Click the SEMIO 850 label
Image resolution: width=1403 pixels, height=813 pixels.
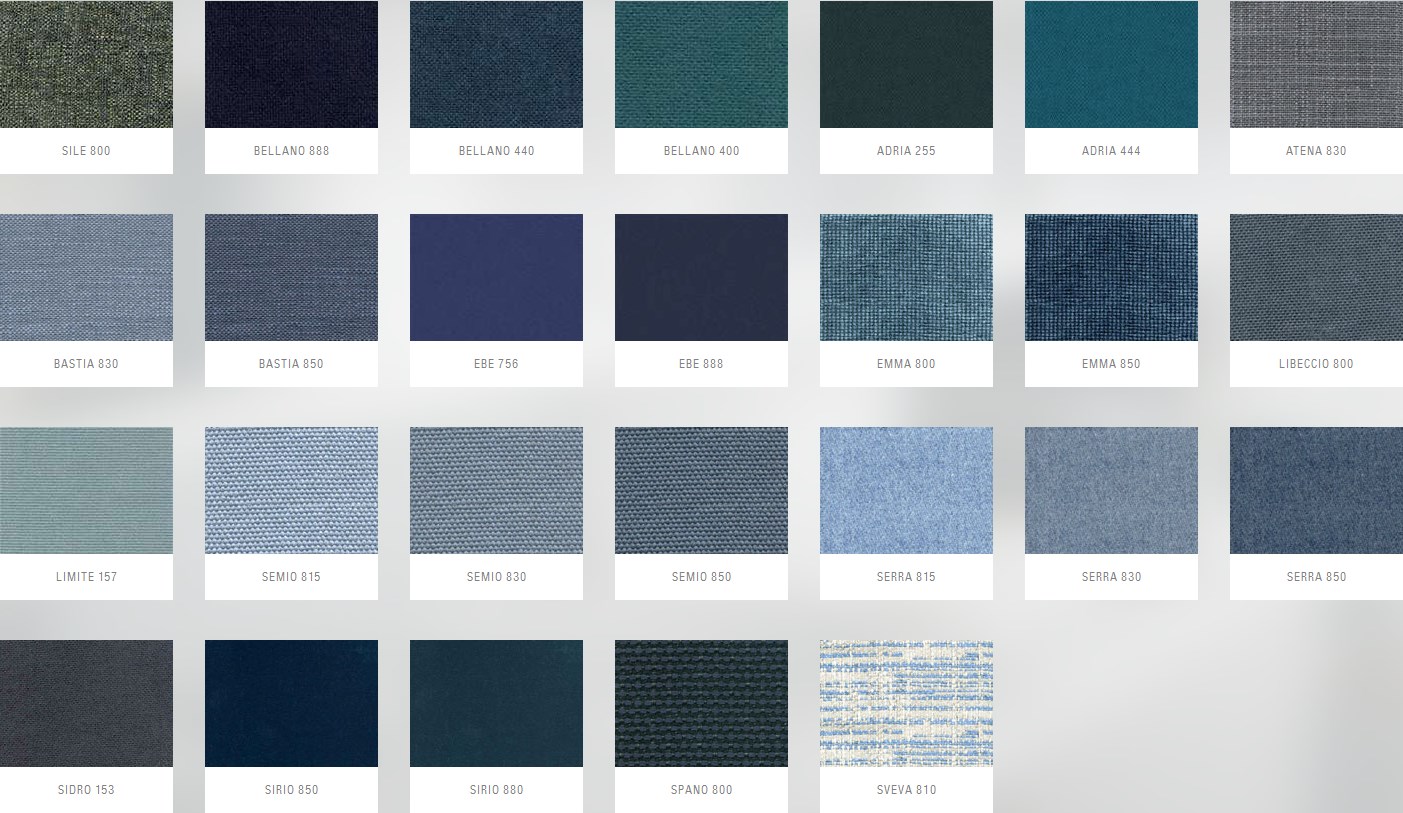[x=701, y=577]
